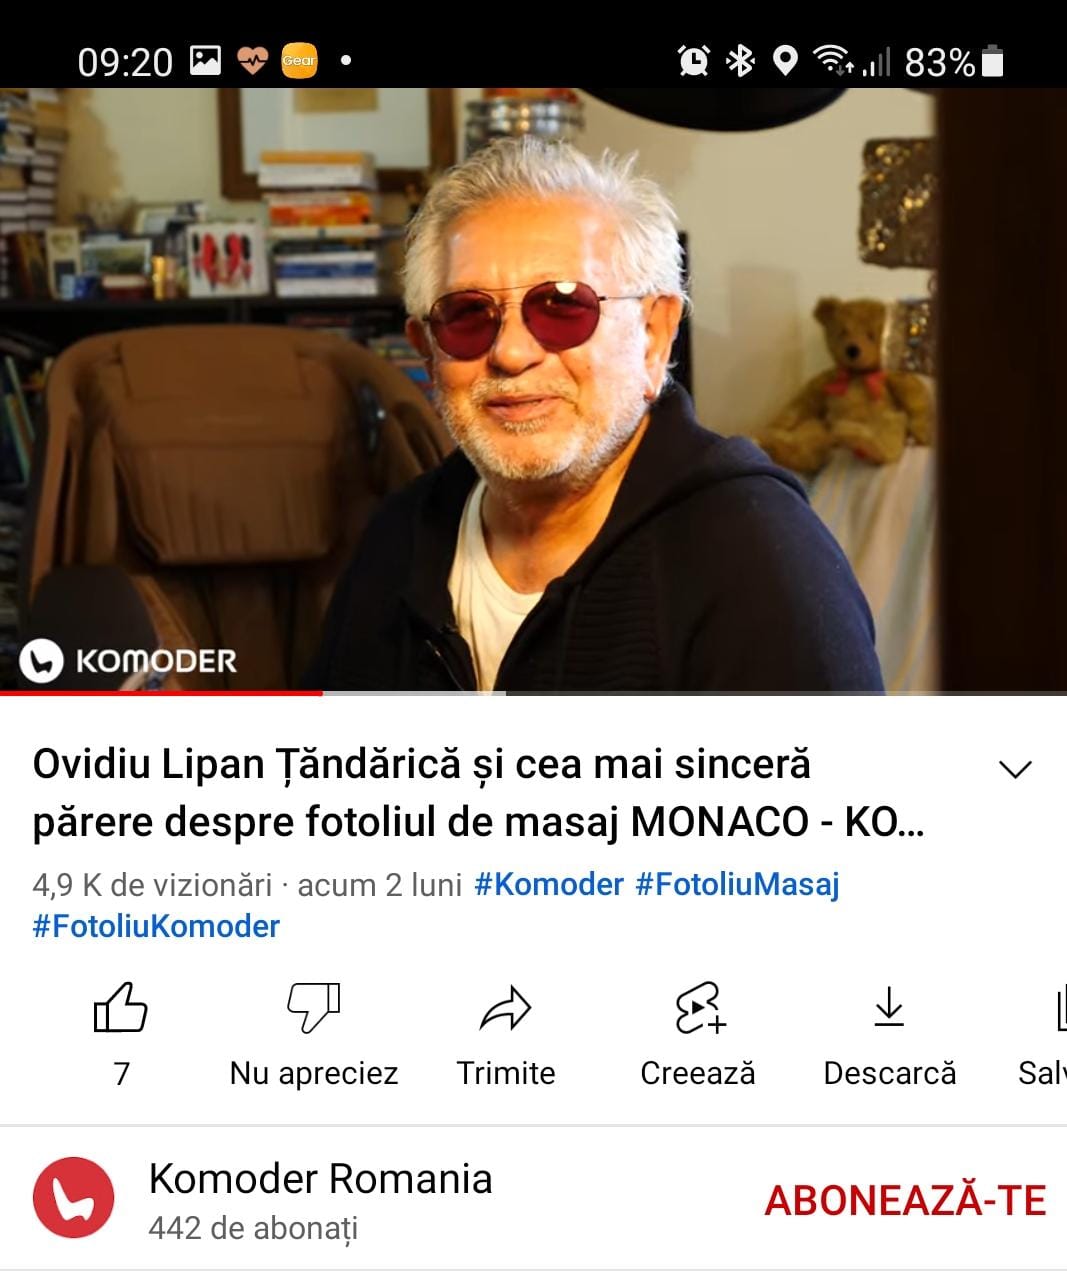Expand the video description chevron
1067x1271 pixels.
(1015, 768)
